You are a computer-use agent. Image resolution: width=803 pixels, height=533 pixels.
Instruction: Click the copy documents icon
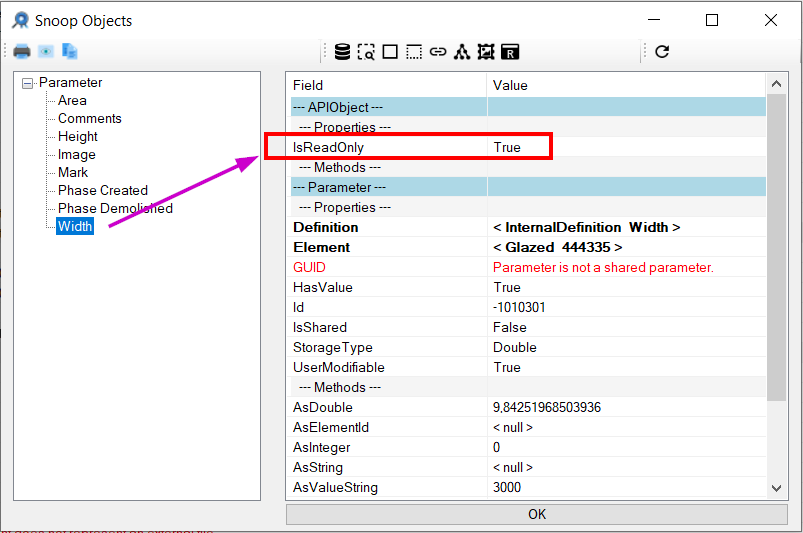coord(69,51)
